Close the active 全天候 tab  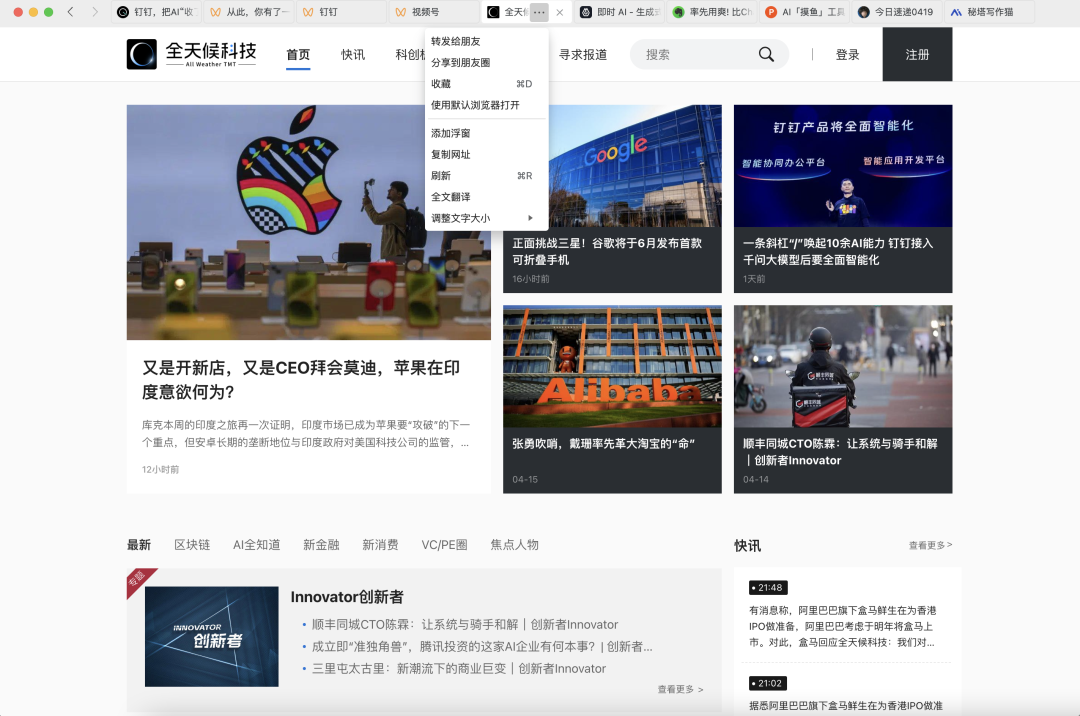point(559,12)
